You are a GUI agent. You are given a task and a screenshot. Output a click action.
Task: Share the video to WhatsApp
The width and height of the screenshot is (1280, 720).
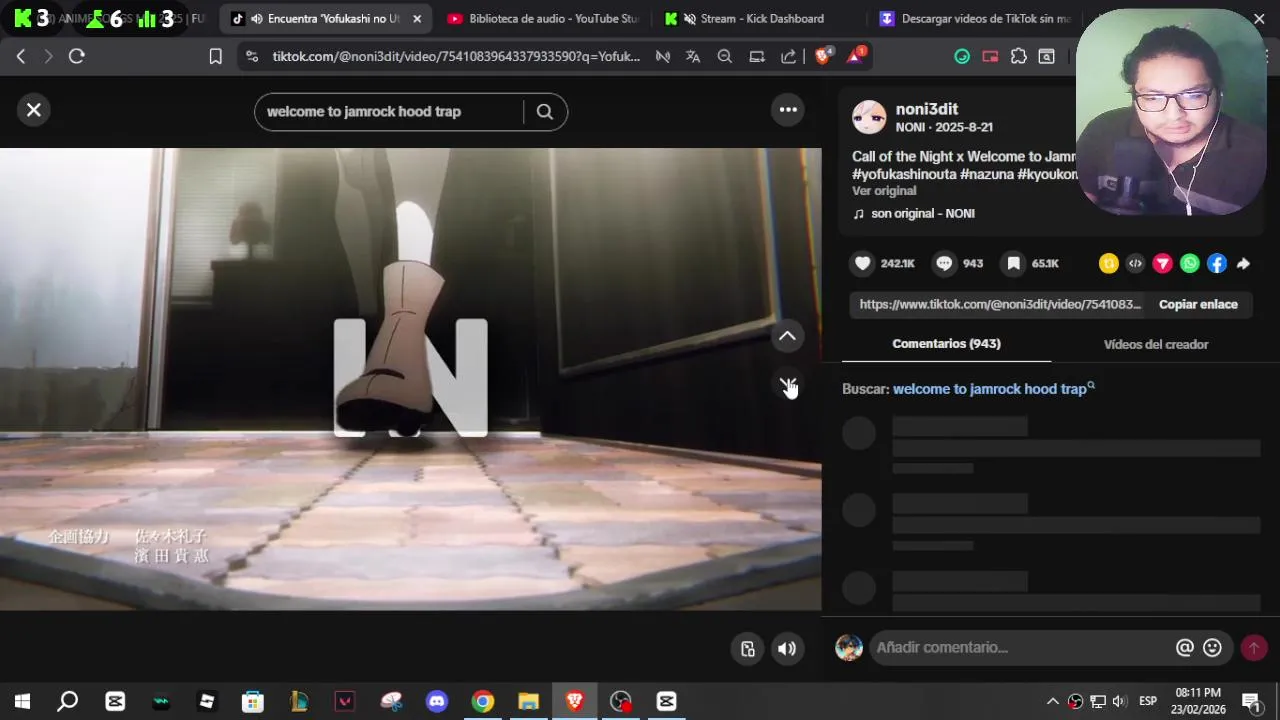(x=1189, y=263)
